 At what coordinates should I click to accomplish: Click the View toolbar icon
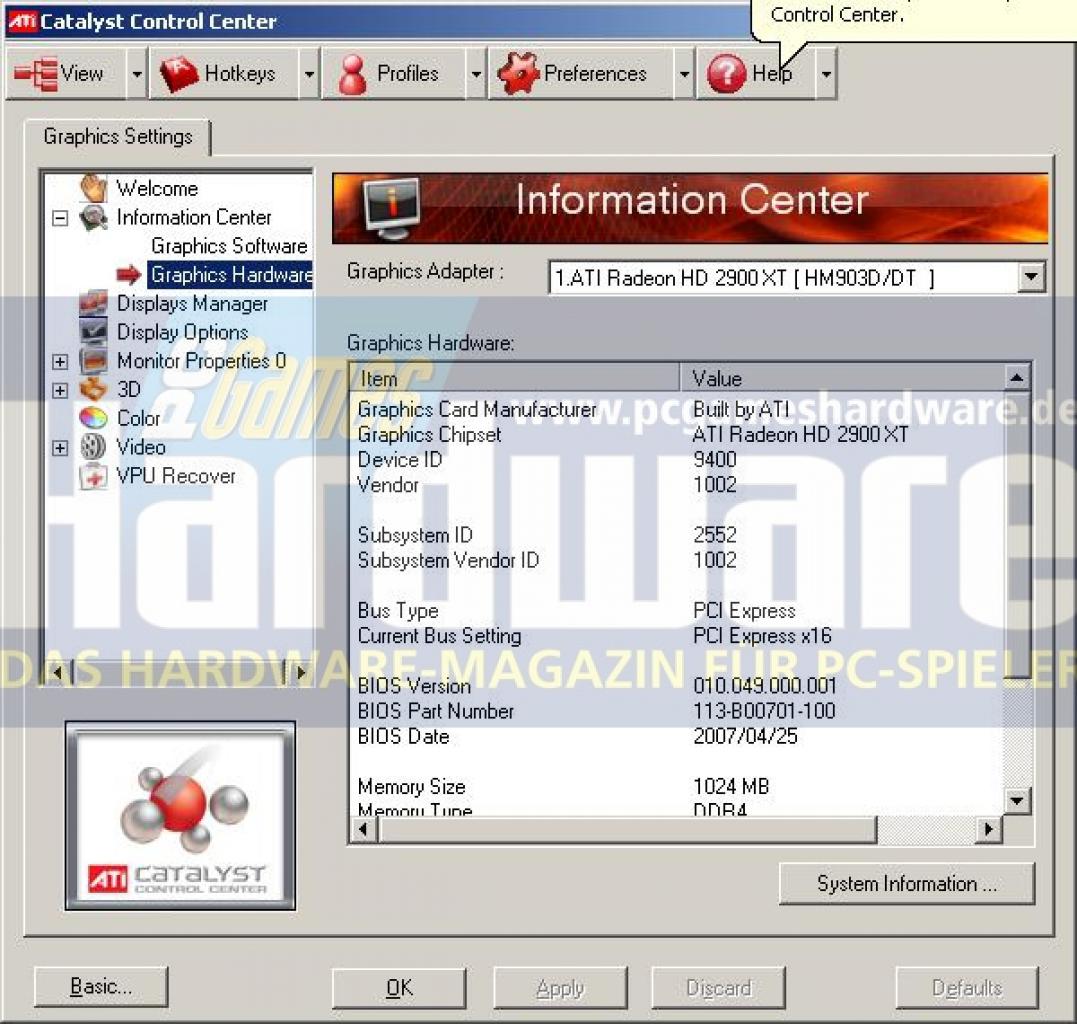[36, 73]
